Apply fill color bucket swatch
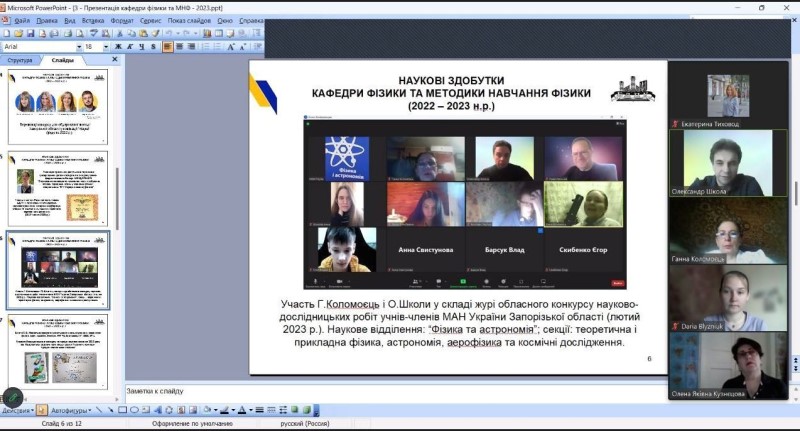Image resolution: width=800 pixels, height=431 pixels. (207, 410)
